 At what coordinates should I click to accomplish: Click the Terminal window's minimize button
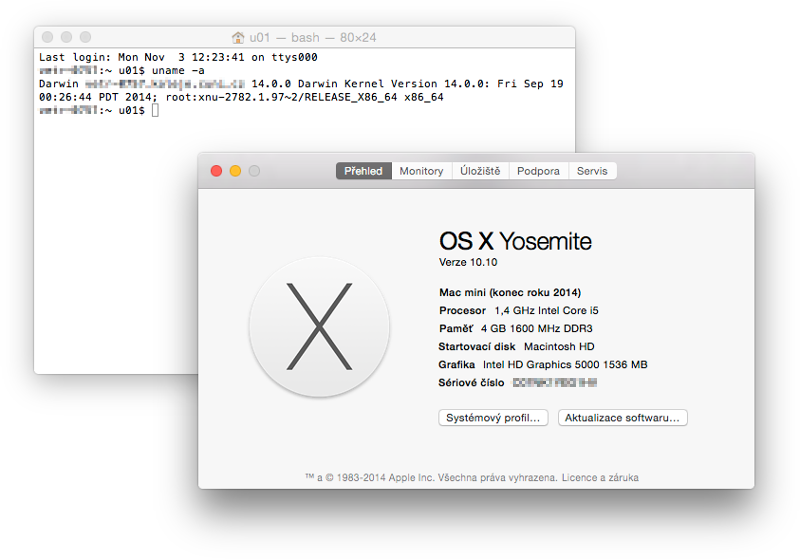click(66, 37)
